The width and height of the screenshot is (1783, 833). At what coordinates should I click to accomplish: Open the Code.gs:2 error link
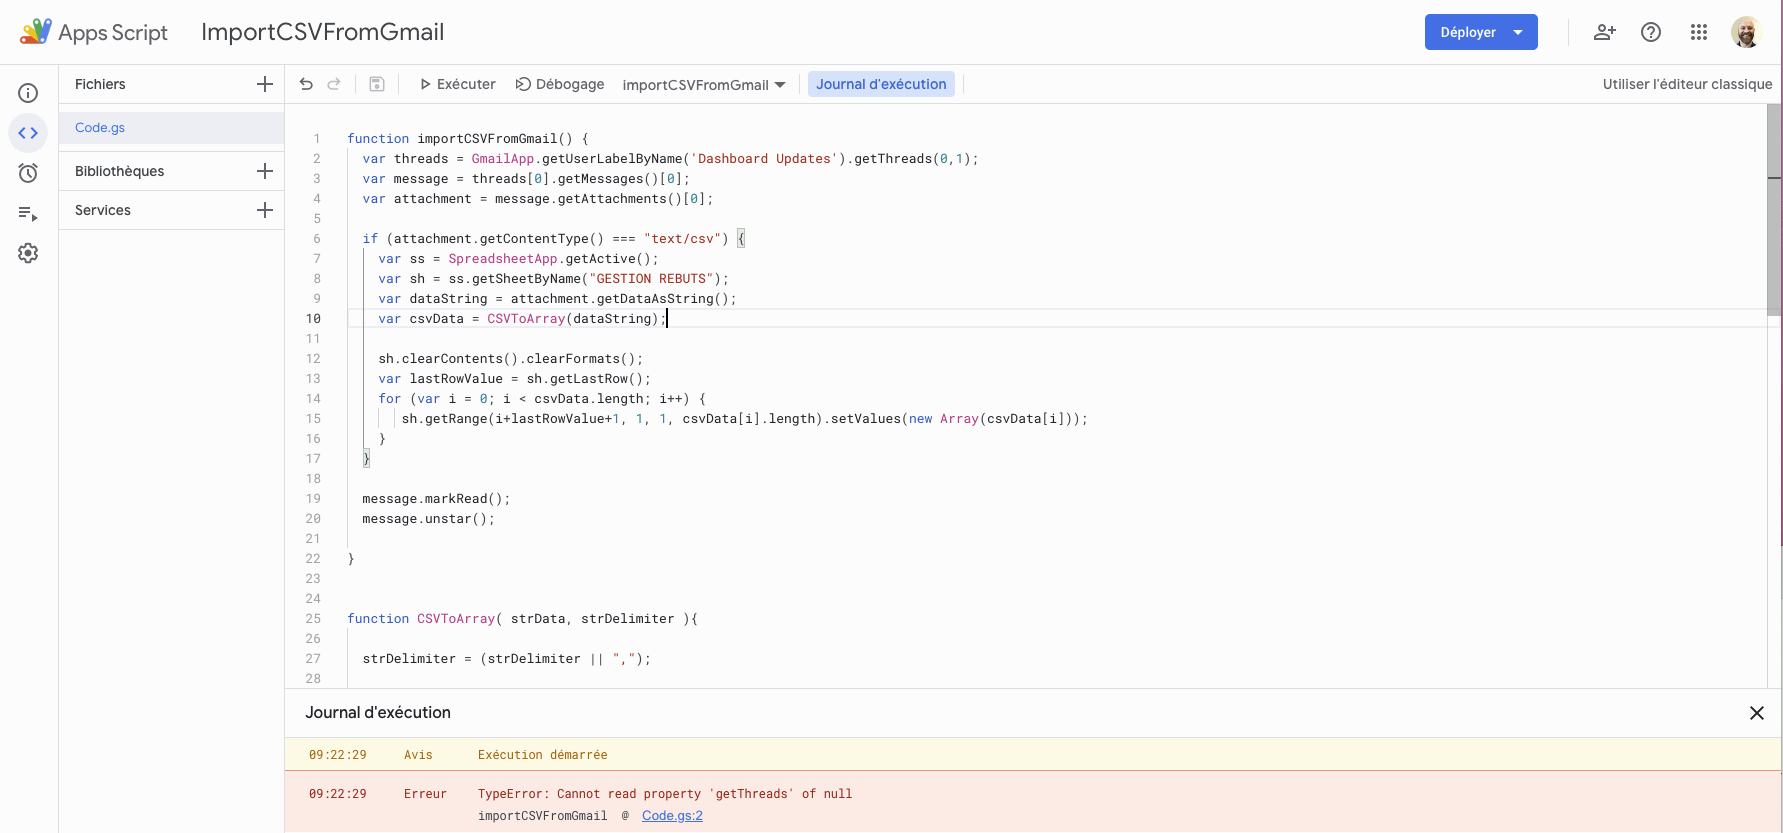coord(672,816)
